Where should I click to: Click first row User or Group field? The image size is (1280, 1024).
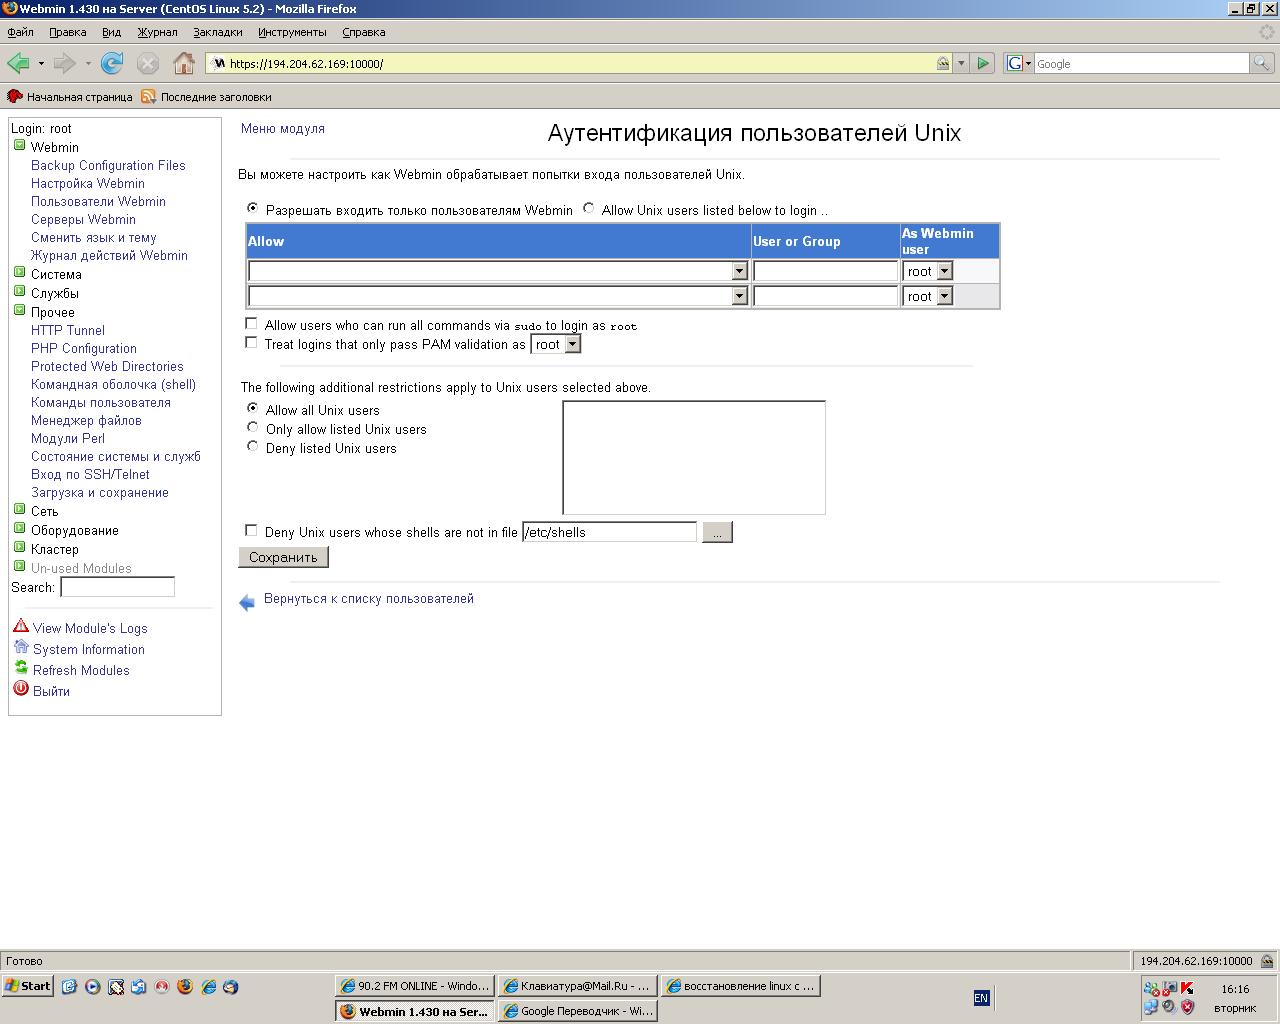point(826,271)
